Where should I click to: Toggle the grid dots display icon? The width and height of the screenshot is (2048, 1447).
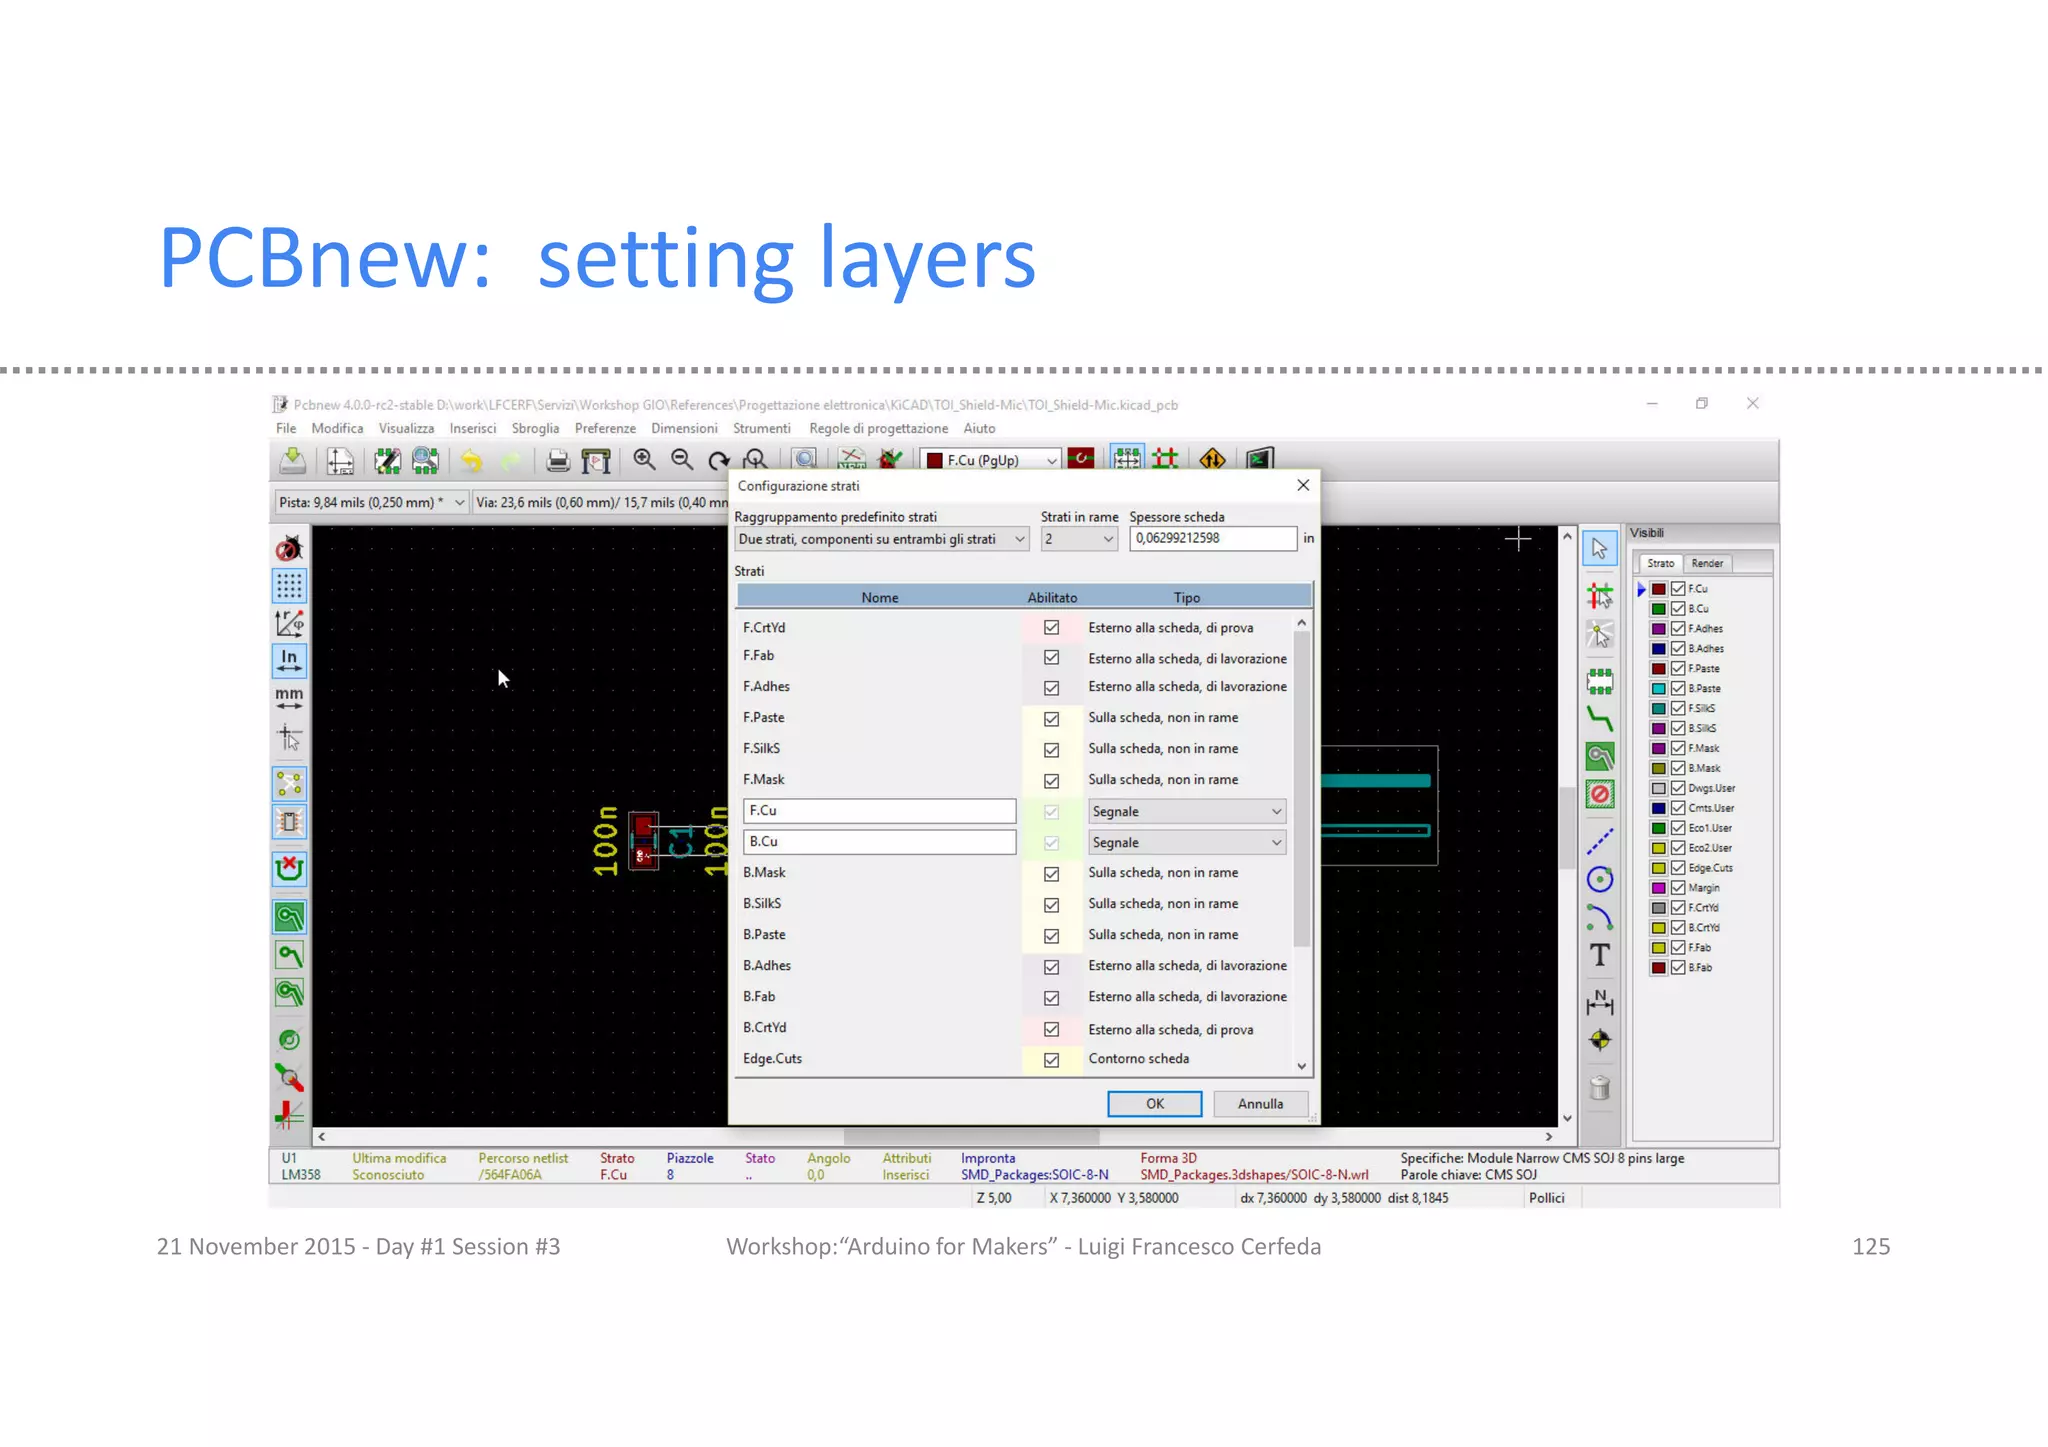click(x=289, y=585)
